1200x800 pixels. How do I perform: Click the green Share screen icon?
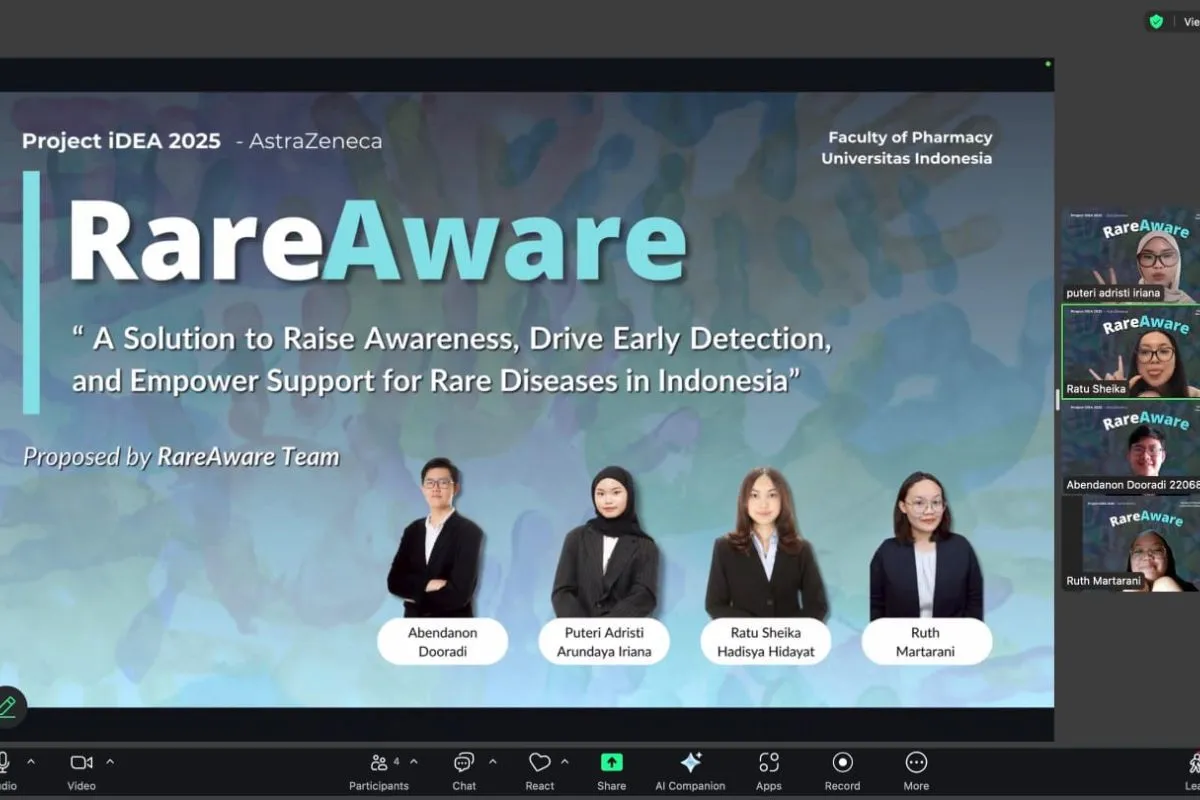(x=611, y=763)
